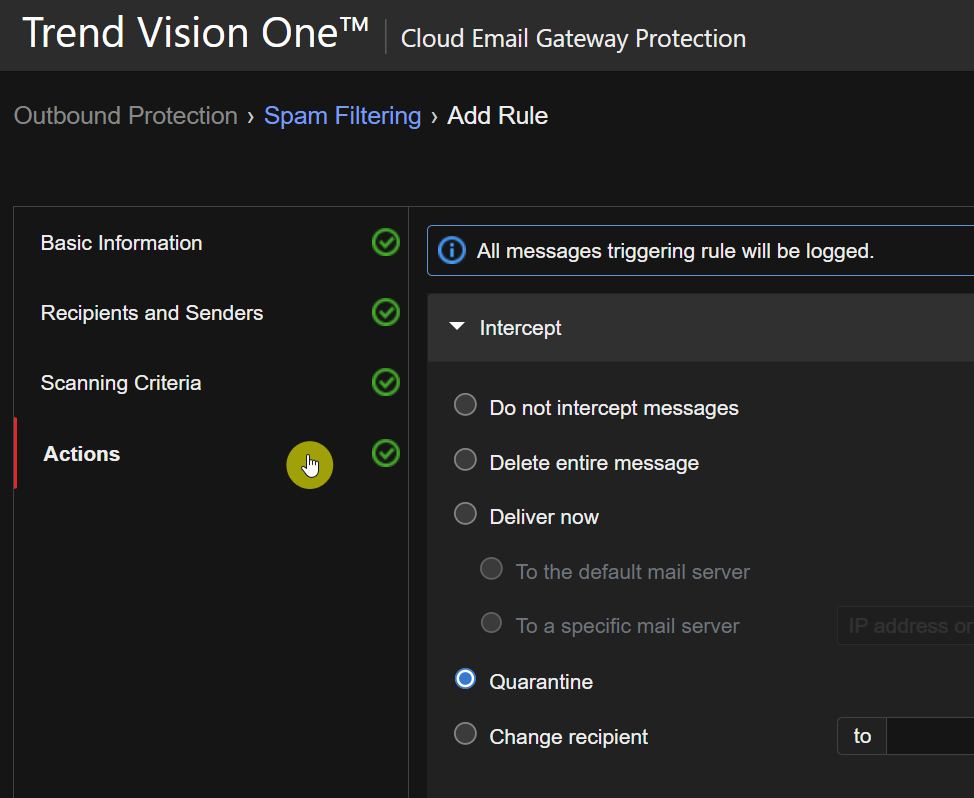Go to the Recipients and Senders step

[x=151, y=313]
